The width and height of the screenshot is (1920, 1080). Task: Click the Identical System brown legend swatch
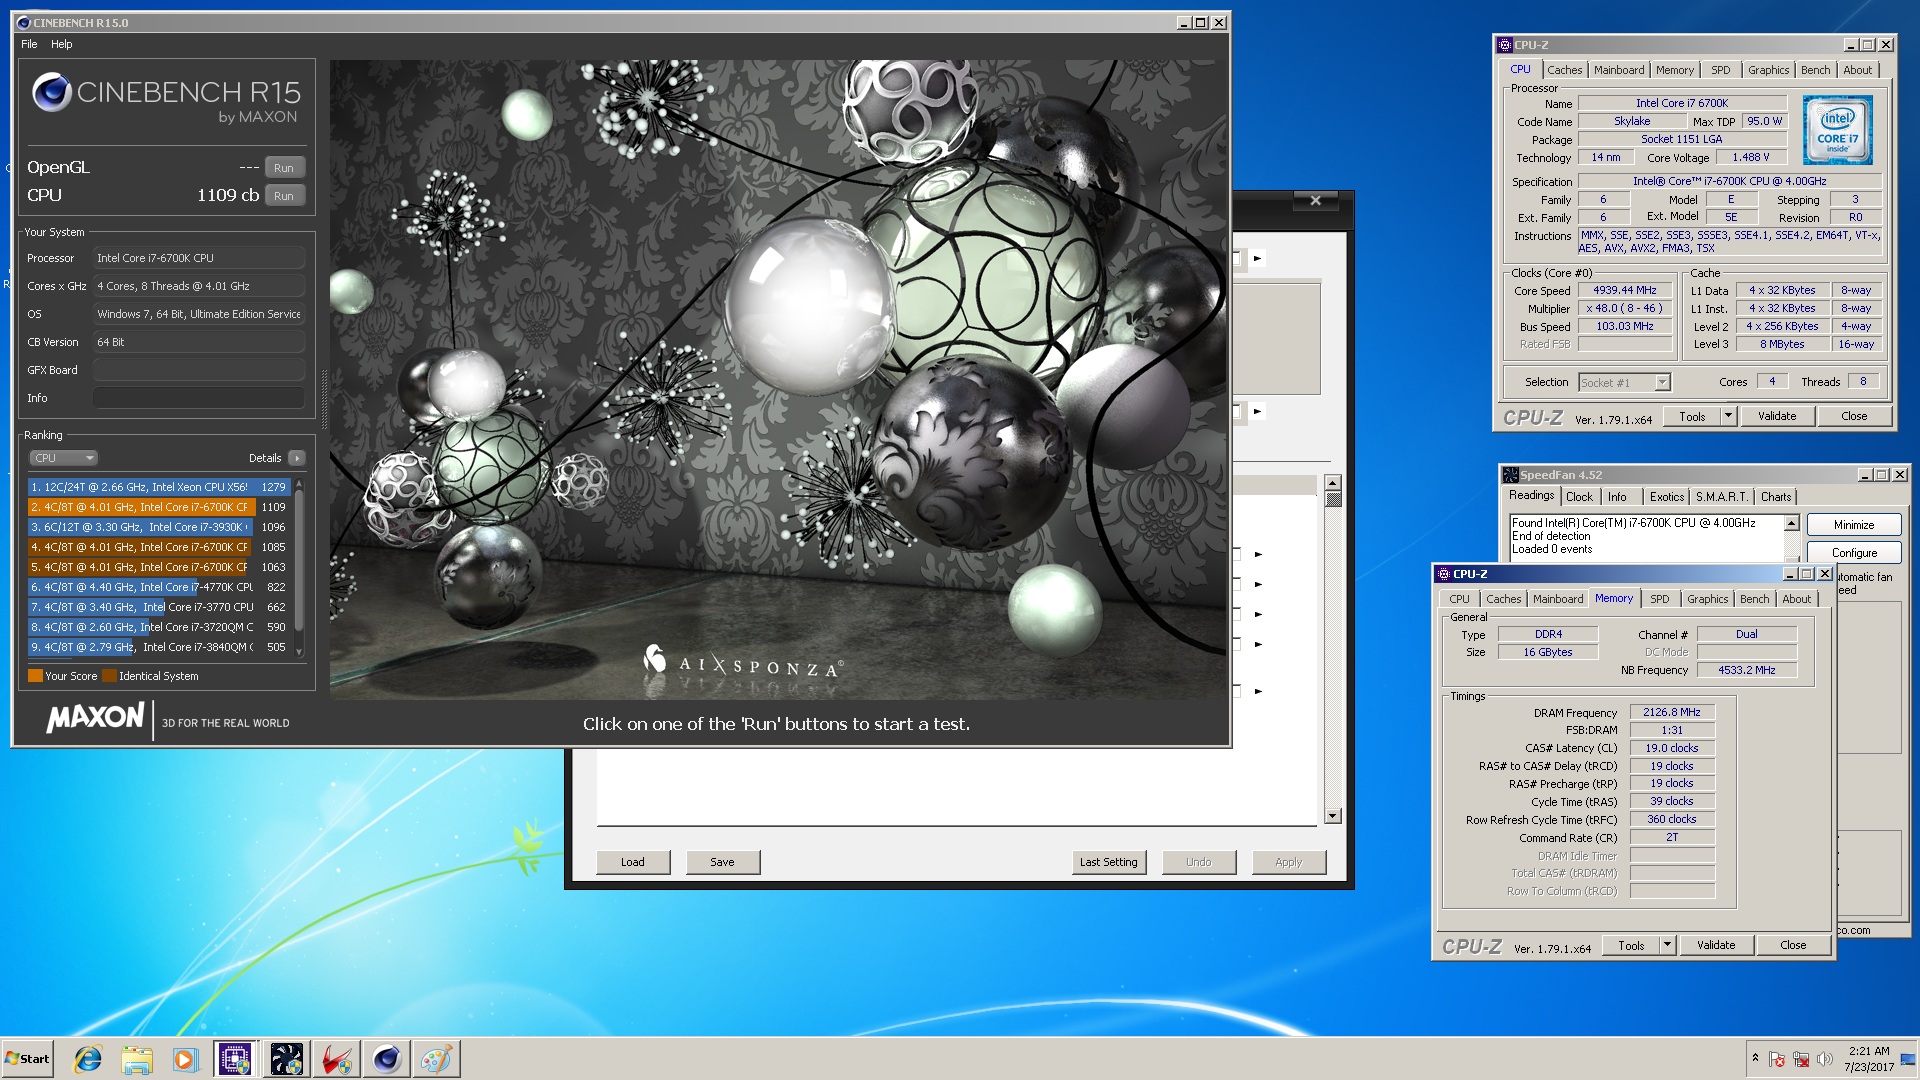(x=109, y=676)
